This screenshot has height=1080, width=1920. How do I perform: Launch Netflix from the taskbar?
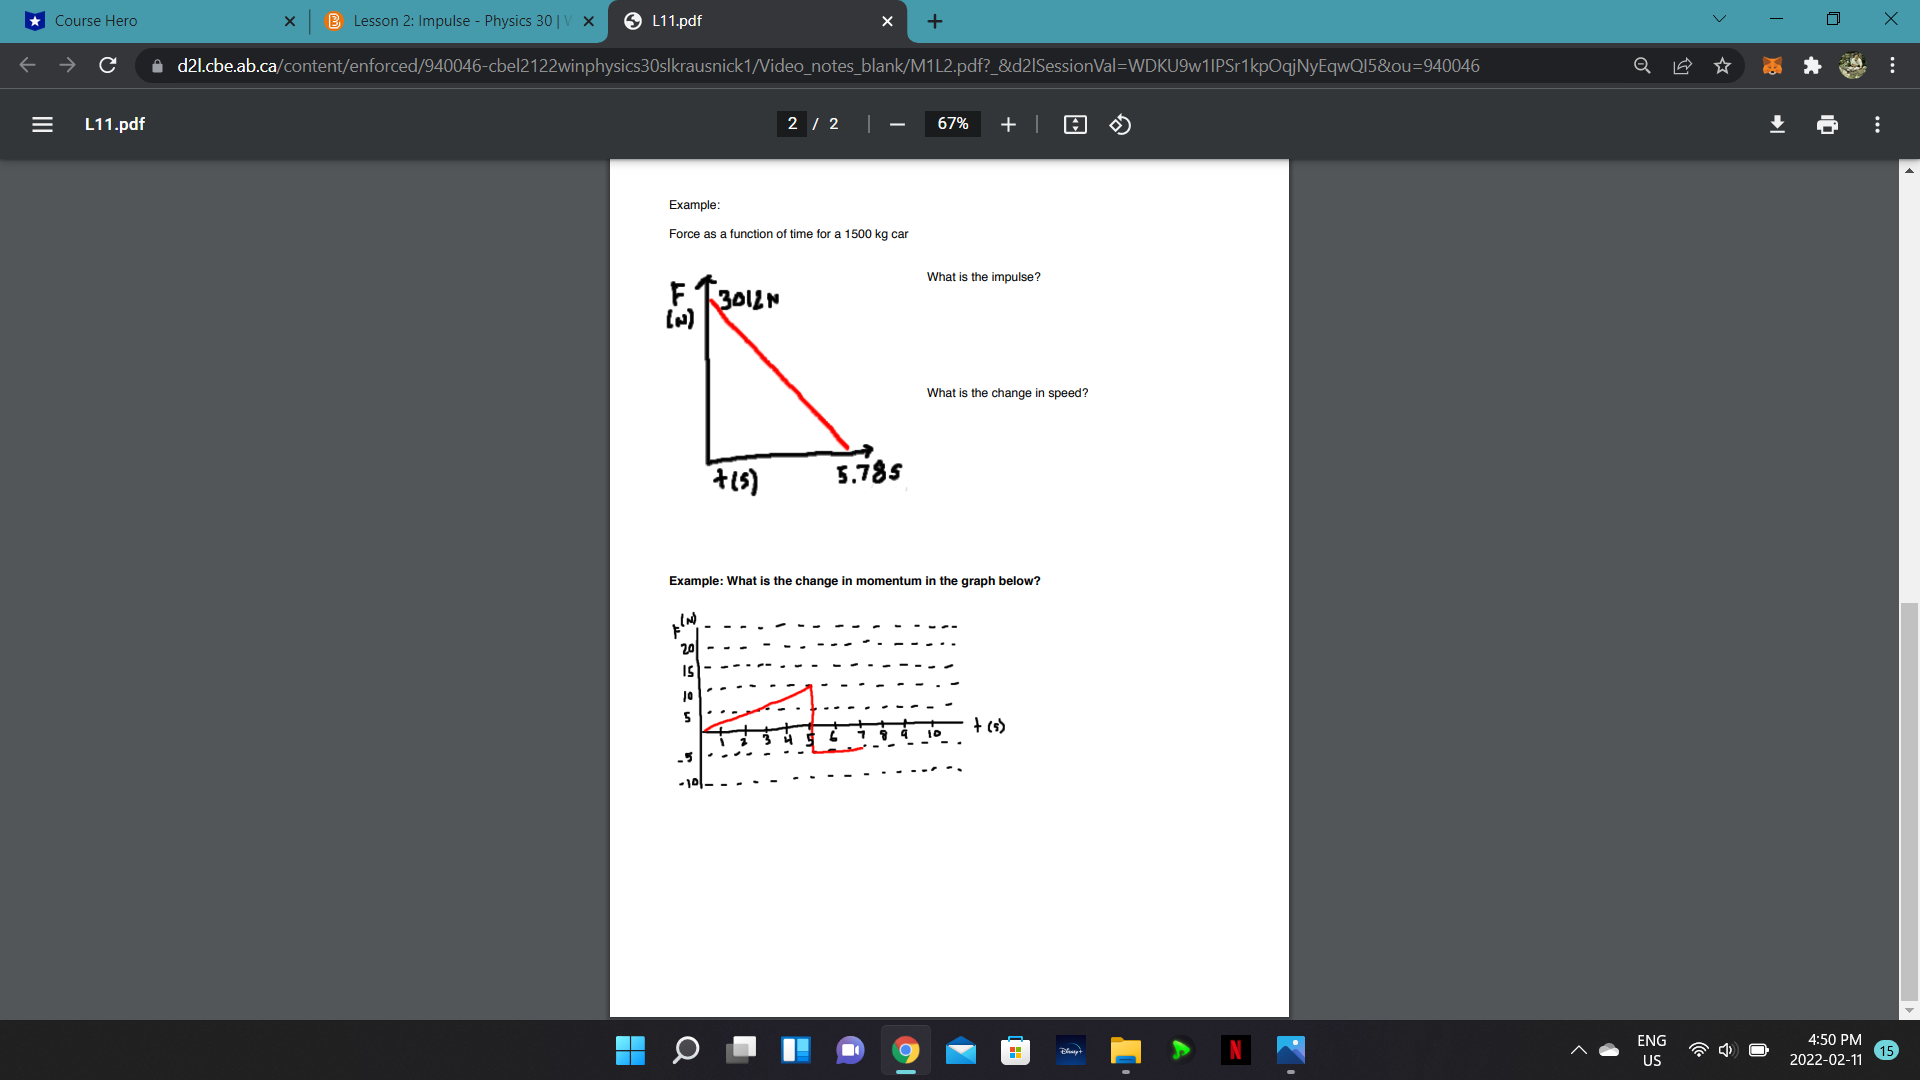coord(1236,1051)
